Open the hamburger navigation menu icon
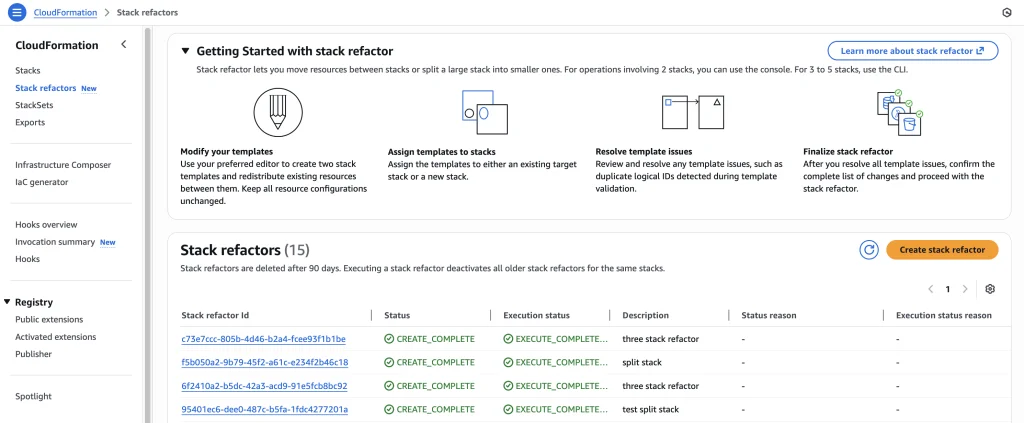 click(17, 12)
